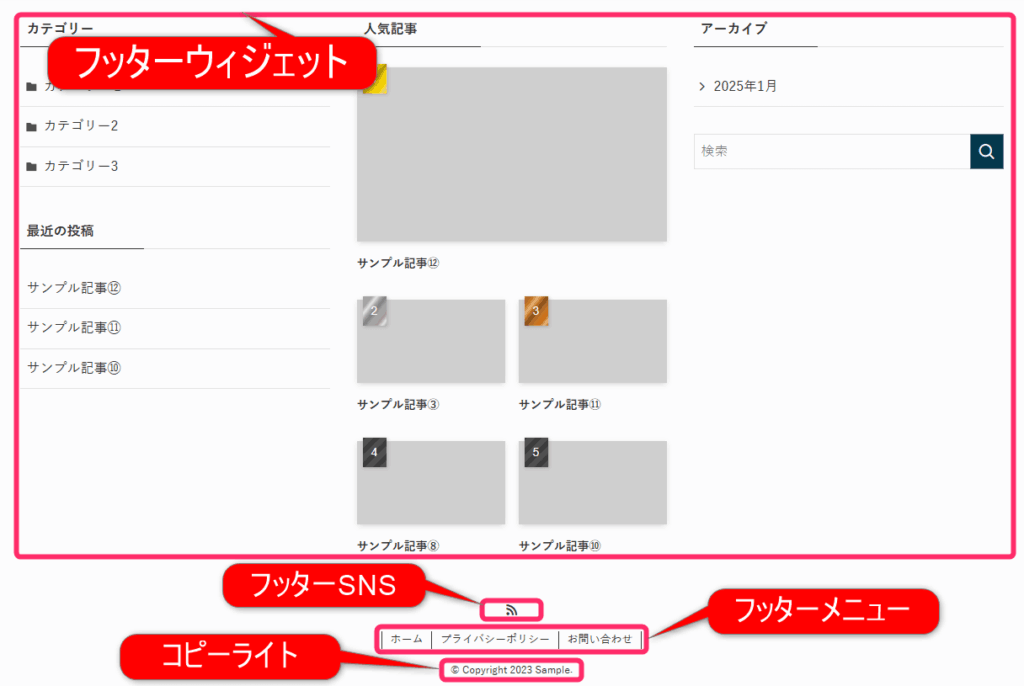1024x686 pixels.
Task: Open recent post サンプル記事⑪ in 最近の投稿
Action: coord(74,327)
